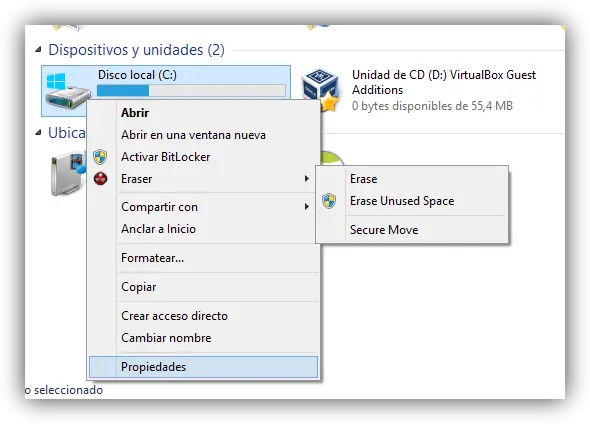The width and height of the screenshot is (590, 424).
Task: Click Unidad de CD (D:) VirtualBox Guest Additions label
Action: click(444, 82)
